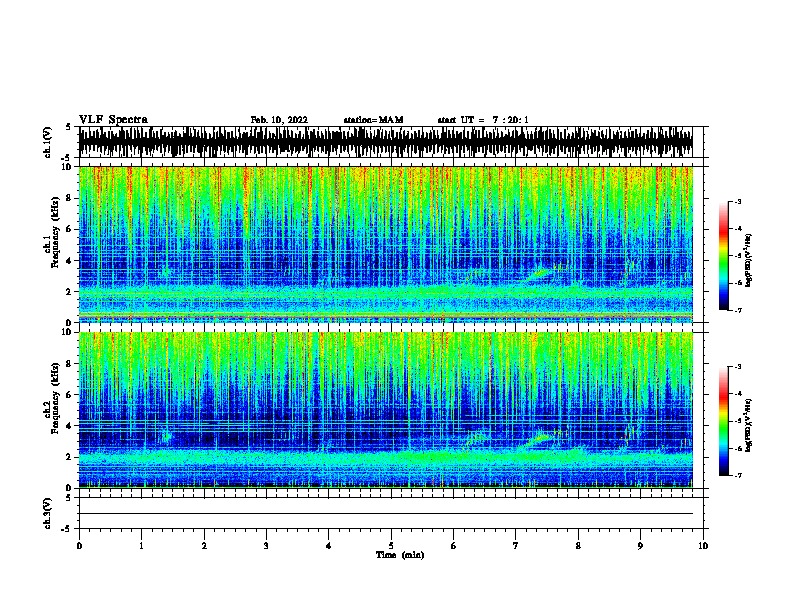Click the ch.1 "Frequency (kHz)" axis label

(55, 232)
